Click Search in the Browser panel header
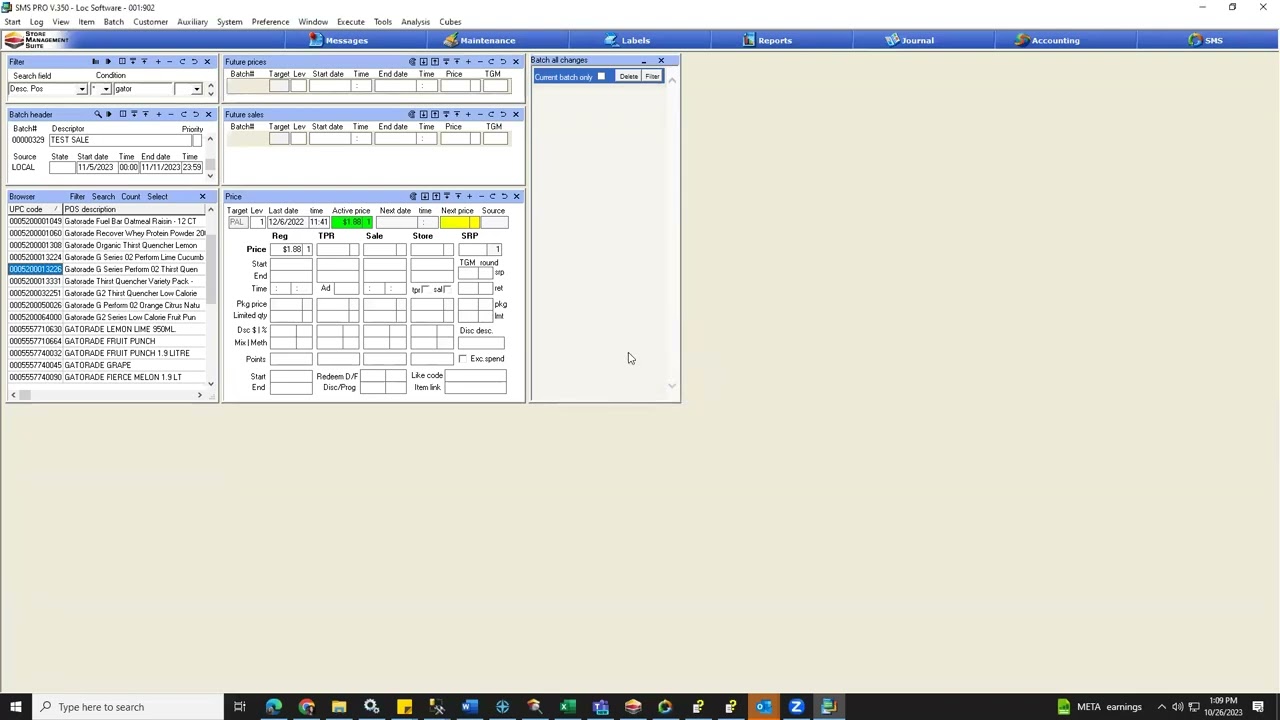 [103, 197]
